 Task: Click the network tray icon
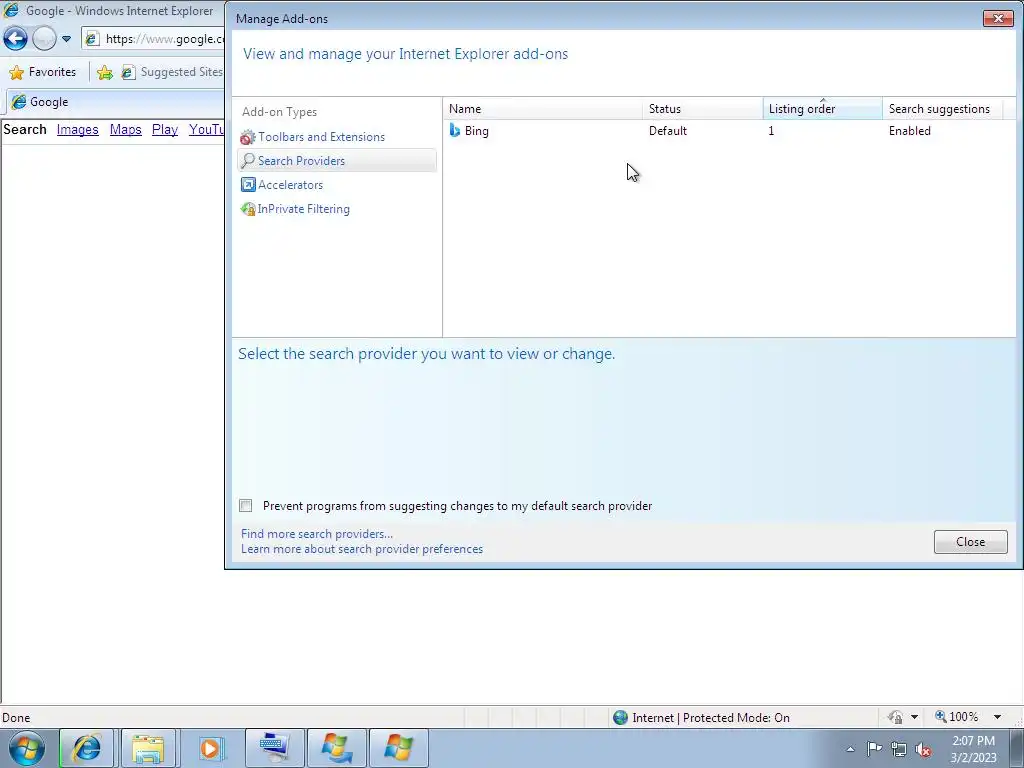coord(899,749)
